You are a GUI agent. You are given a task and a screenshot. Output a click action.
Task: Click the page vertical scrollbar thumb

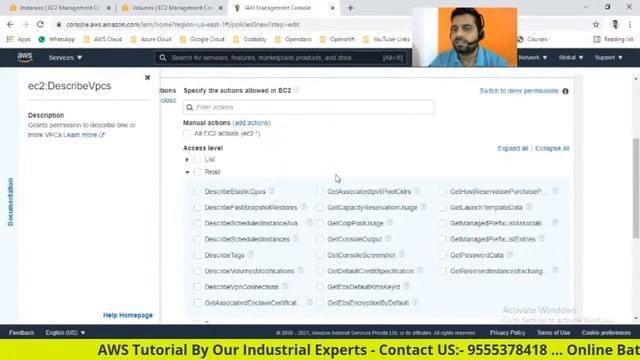tap(636, 188)
